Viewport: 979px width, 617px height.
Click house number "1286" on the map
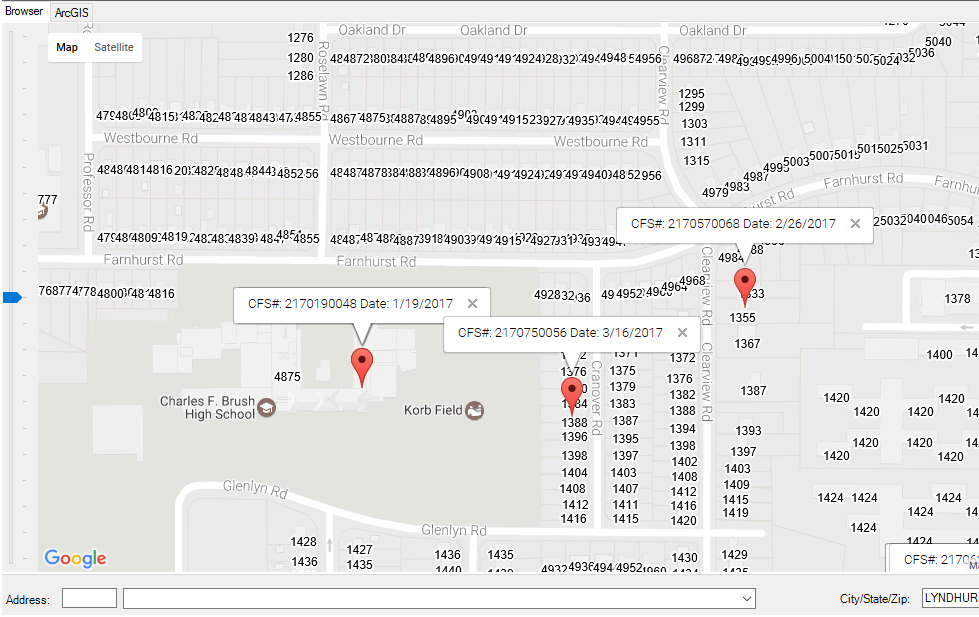(x=300, y=76)
